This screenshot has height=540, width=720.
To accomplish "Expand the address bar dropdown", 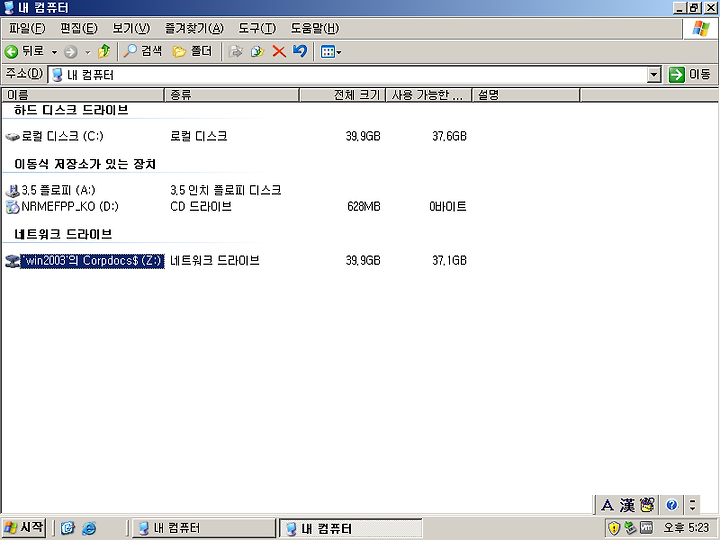I will 653,74.
